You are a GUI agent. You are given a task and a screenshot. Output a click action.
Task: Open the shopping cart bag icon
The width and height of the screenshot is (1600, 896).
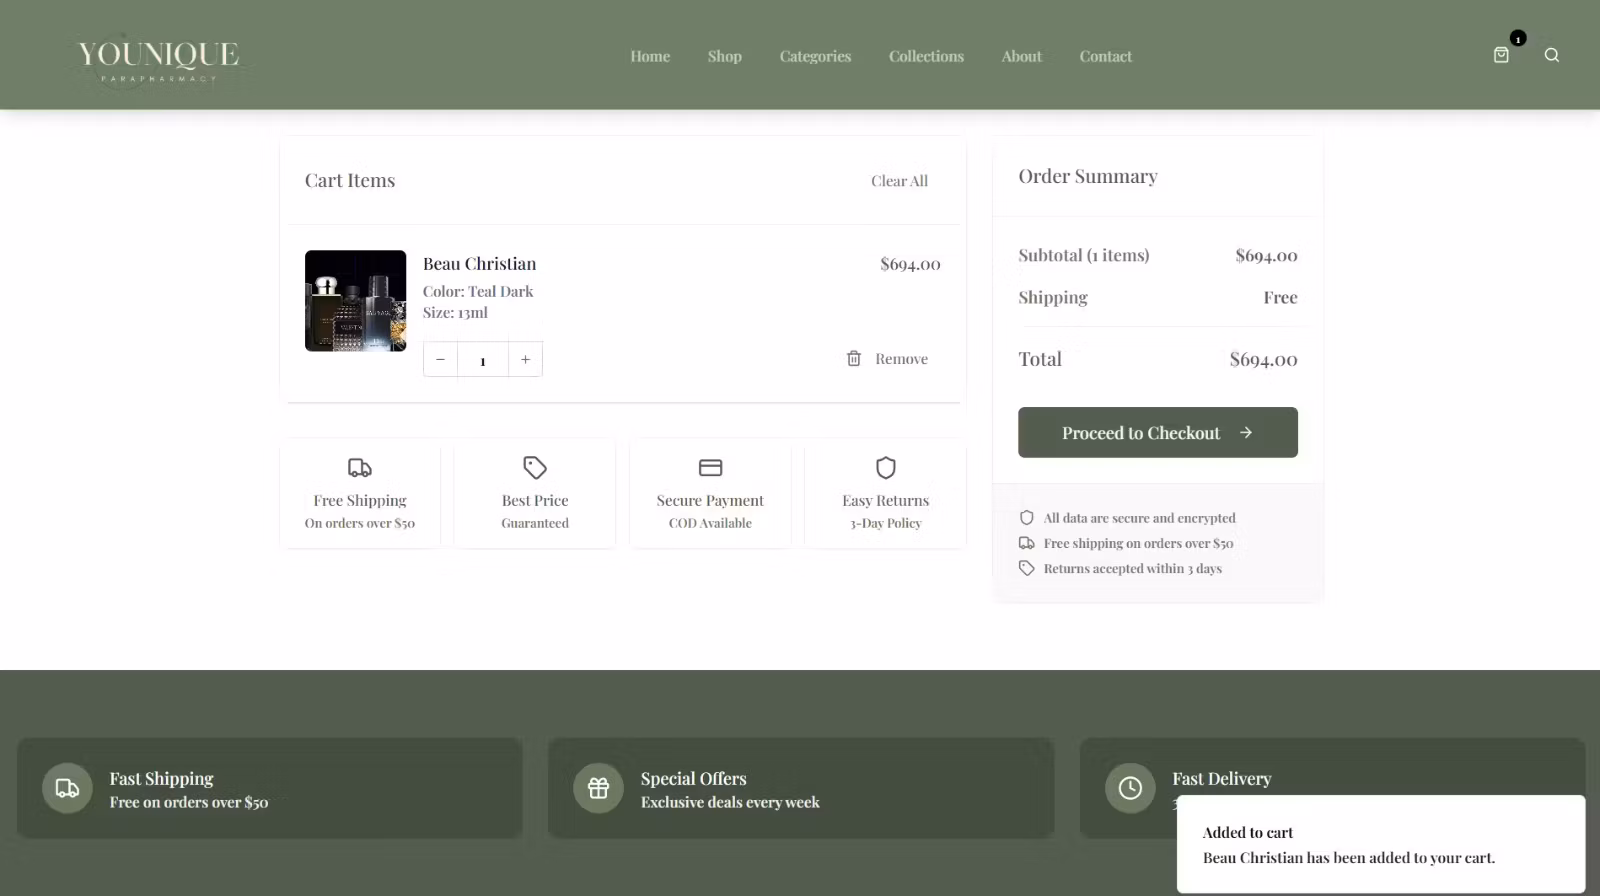1501,55
